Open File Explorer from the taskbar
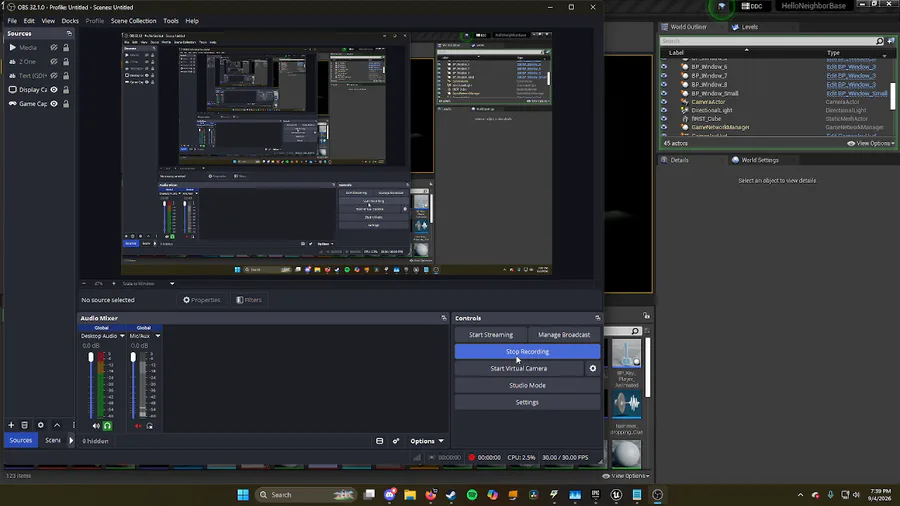This screenshot has height=506, width=900. pos(410,495)
